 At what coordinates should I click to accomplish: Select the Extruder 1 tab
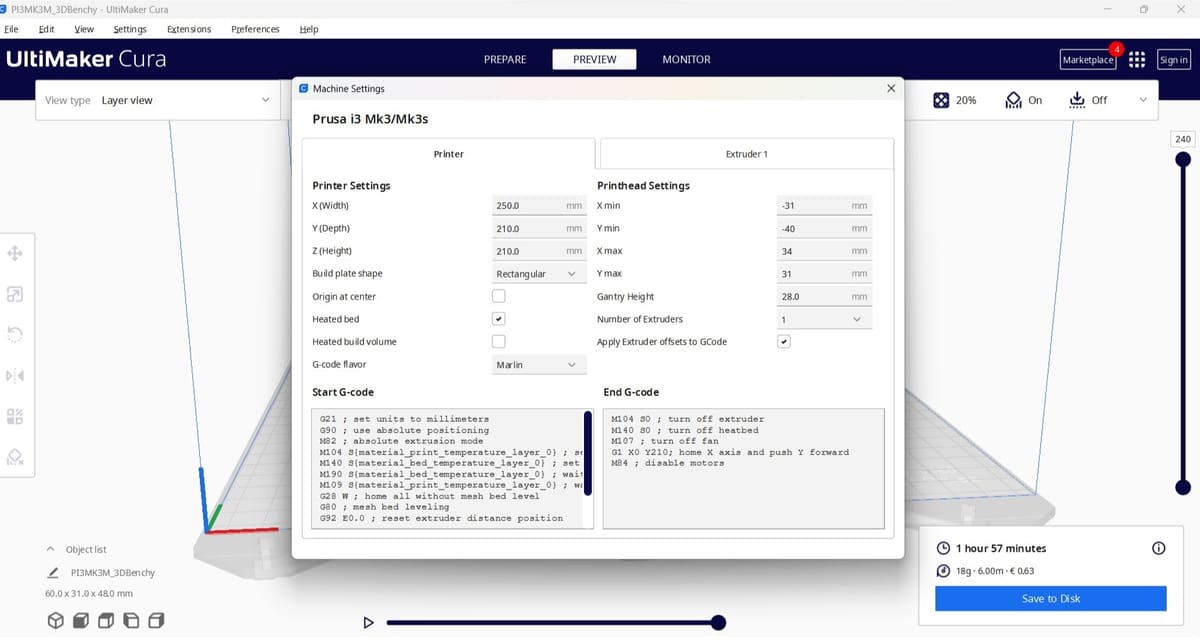(x=746, y=154)
